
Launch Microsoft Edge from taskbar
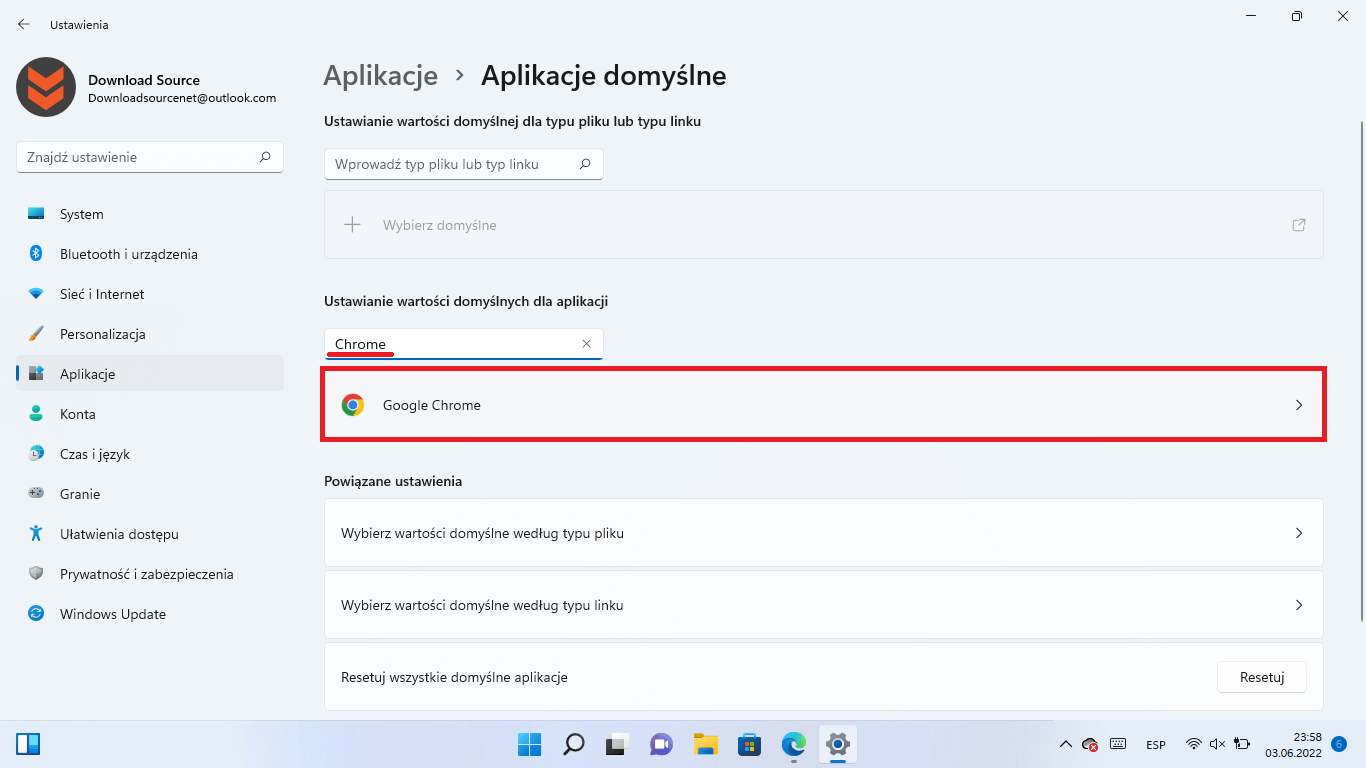click(794, 744)
